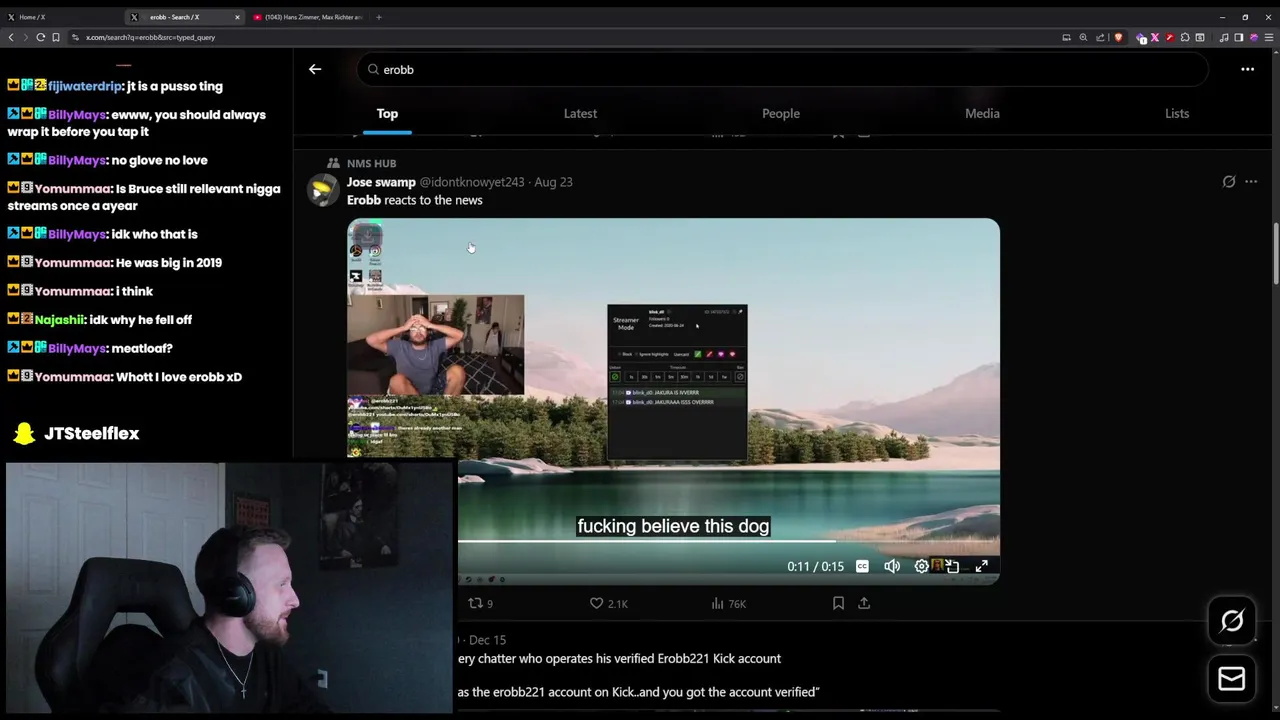Open Jose swamp's profile name link
This screenshot has height=720, width=1280.
tap(381, 182)
